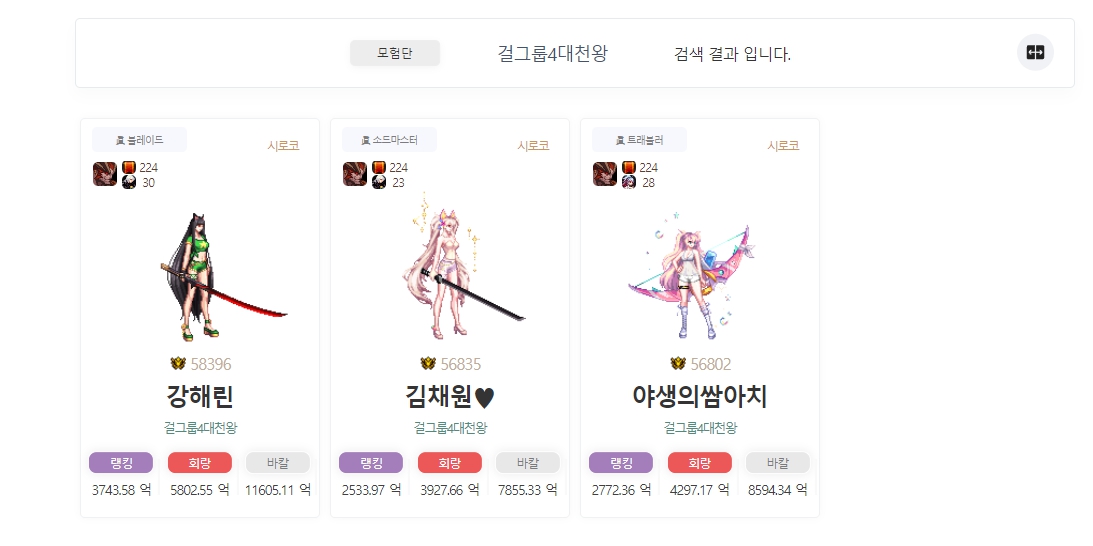Click the 야생의쌈아치 character sprite
The width and height of the screenshot is (1093, 546).
(691, 279)
